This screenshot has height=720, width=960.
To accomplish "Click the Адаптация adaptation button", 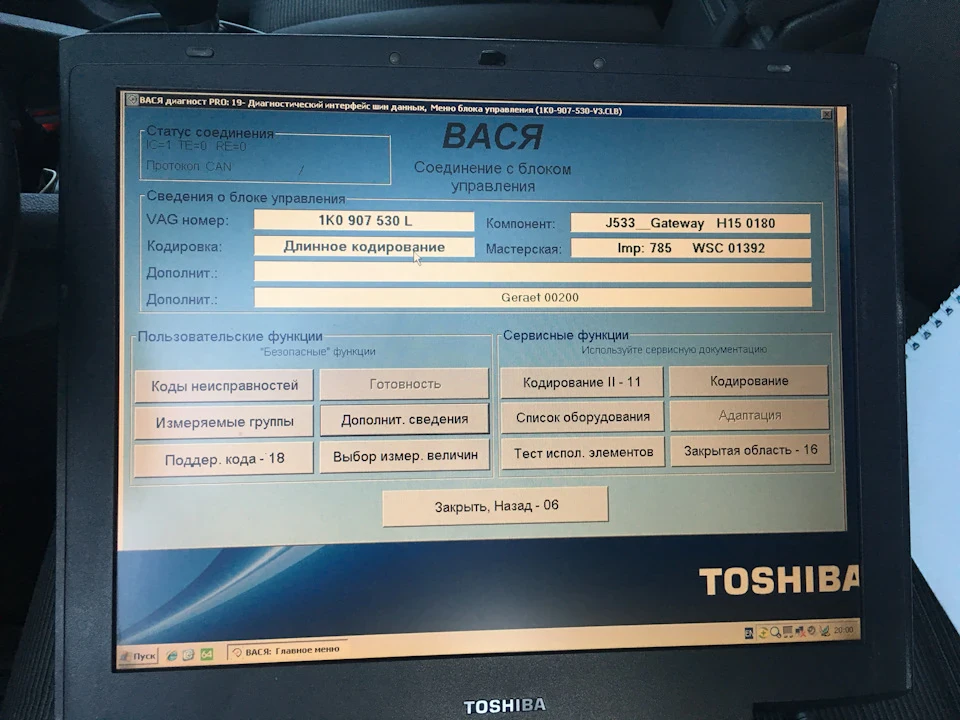I will tap(749, 415).
